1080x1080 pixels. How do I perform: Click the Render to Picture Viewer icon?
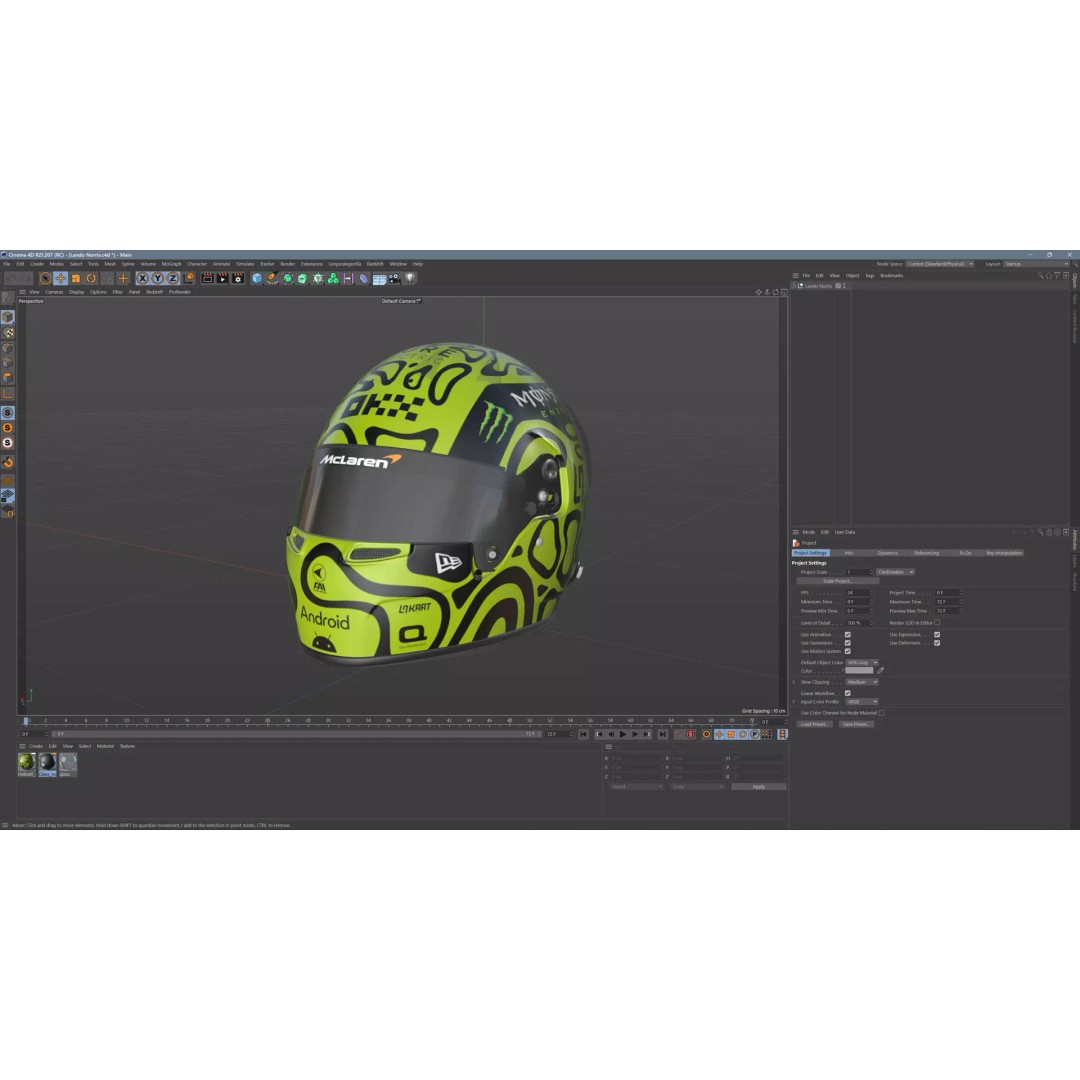tap(221, 278)
